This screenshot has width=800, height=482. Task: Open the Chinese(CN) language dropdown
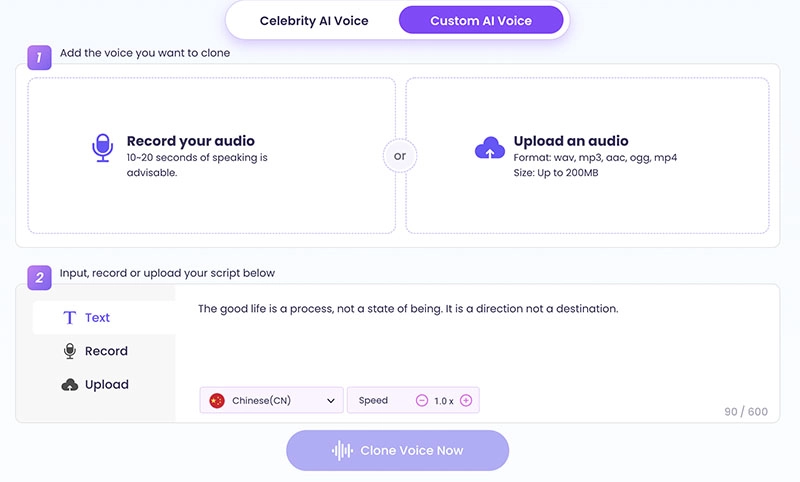(272, 401)
